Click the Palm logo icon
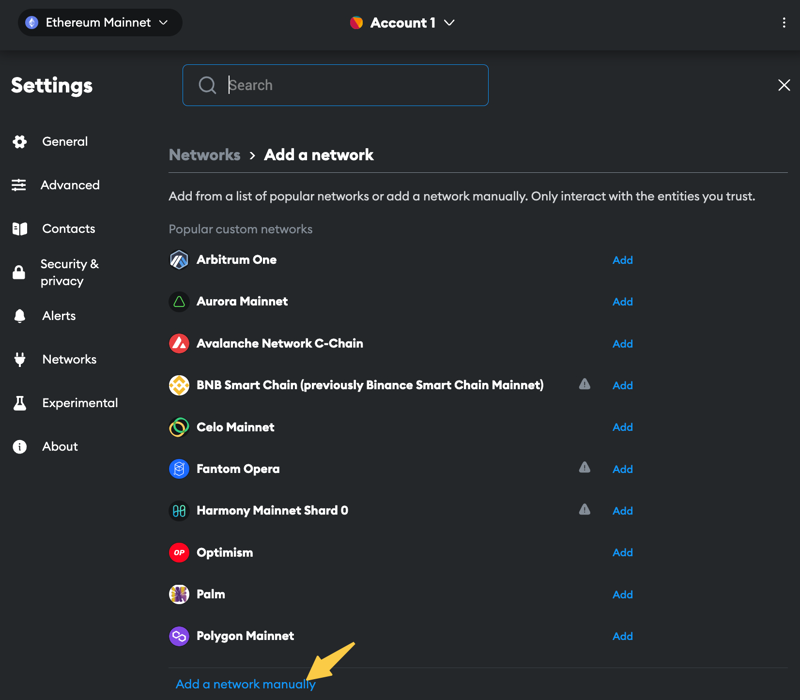 (x=179, y=594)
